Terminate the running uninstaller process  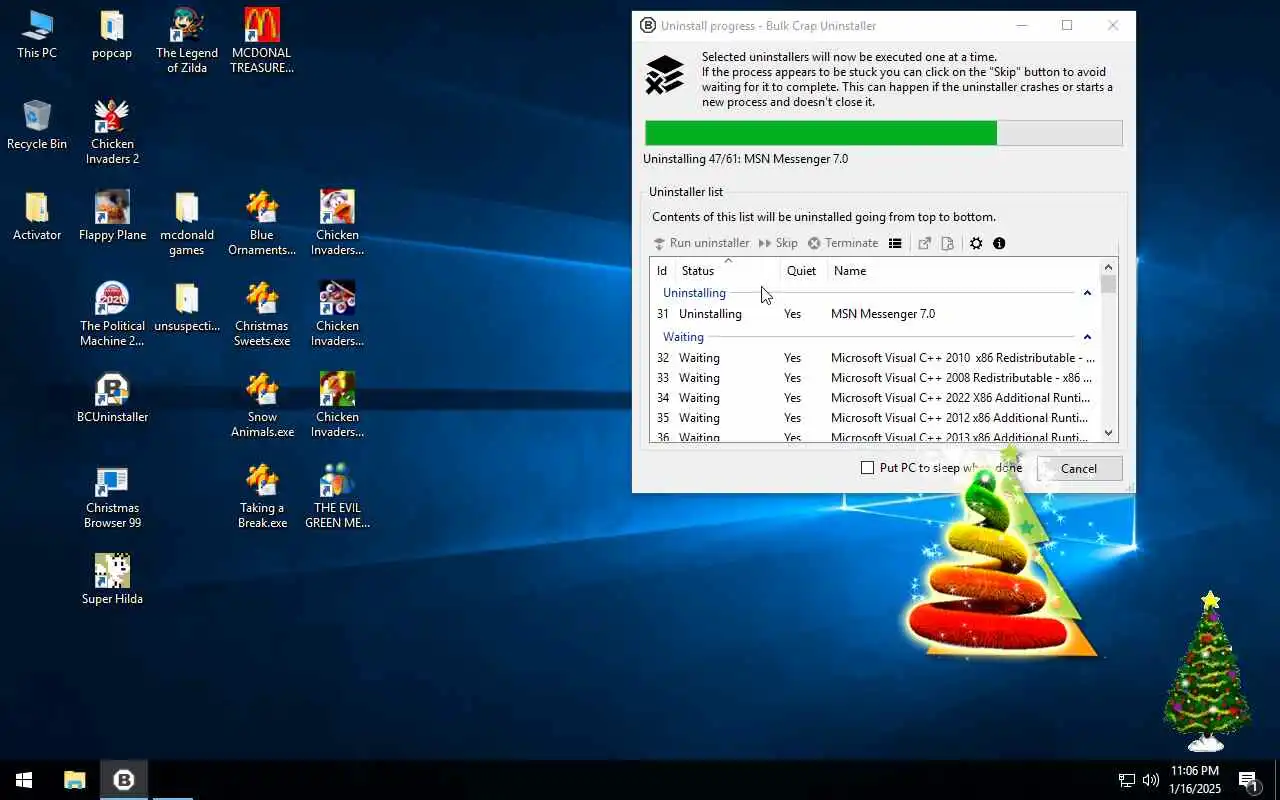click(x=843, y=243)
